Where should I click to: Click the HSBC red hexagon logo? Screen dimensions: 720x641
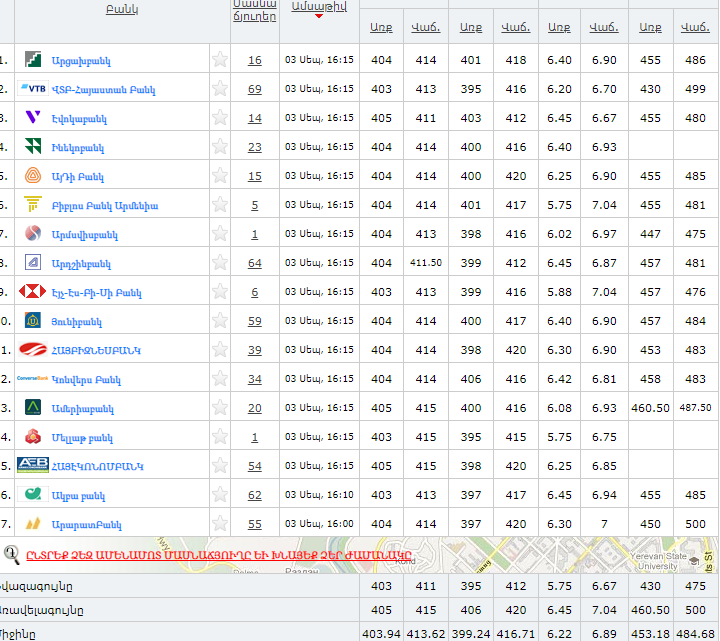coord(33,292)
